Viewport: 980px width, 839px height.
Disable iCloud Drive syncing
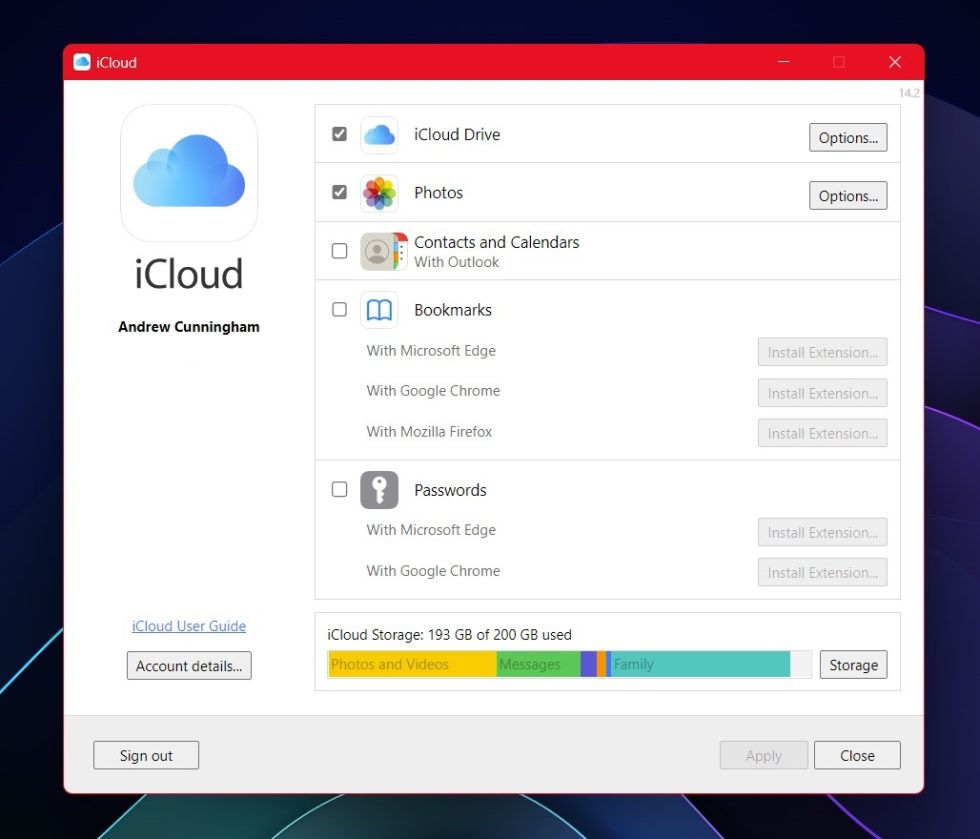[x=339, y=133]
